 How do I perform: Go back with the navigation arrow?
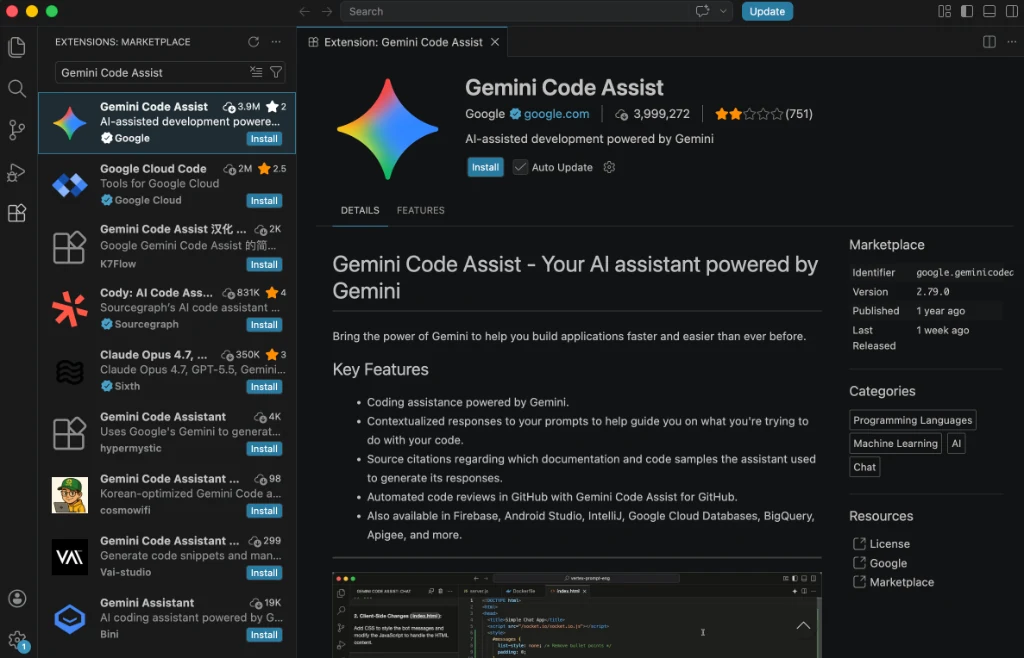point(304,11)
